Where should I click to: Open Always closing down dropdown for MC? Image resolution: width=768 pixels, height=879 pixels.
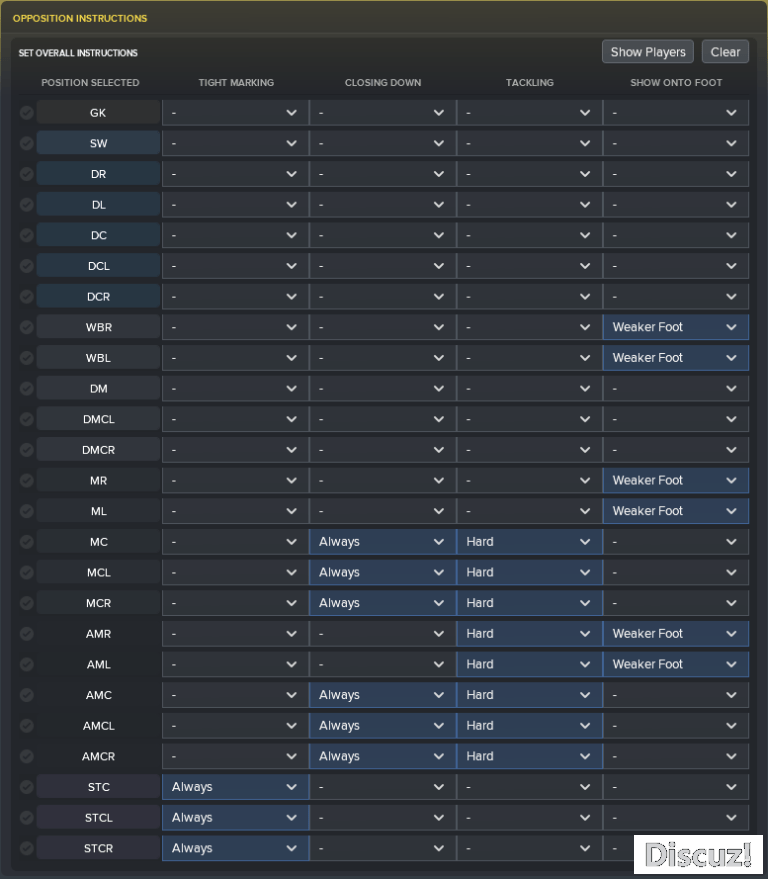pos(382,542)
